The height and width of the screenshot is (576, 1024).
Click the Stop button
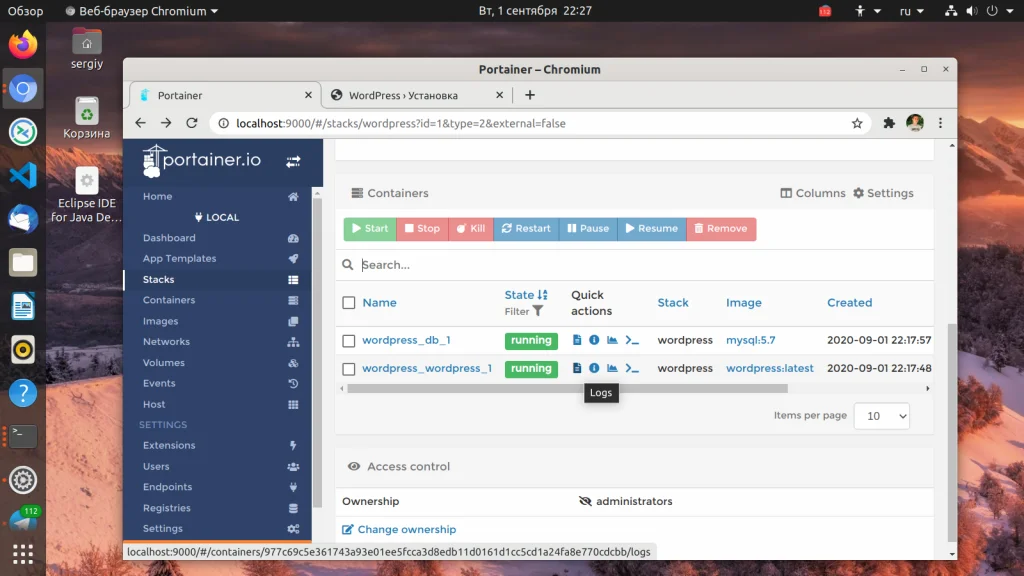422,229
